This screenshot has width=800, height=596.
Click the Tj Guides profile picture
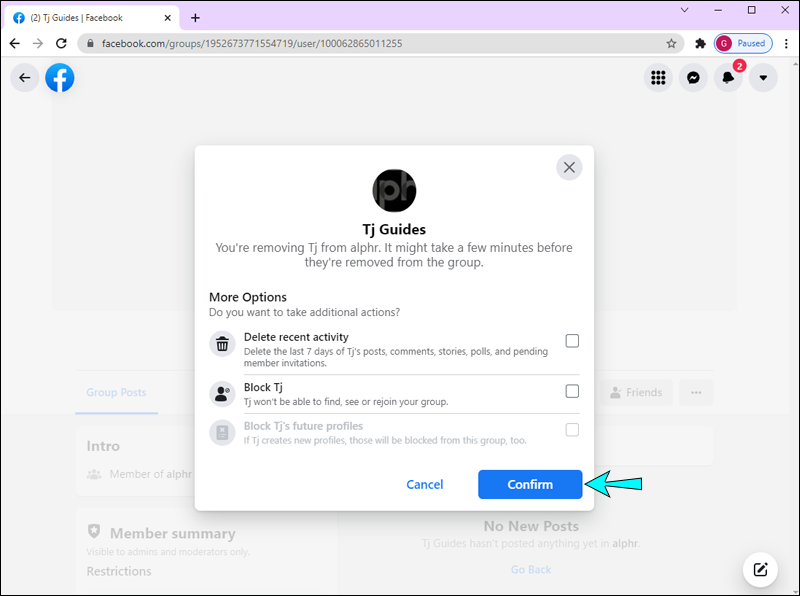click(x=394, y=190)
